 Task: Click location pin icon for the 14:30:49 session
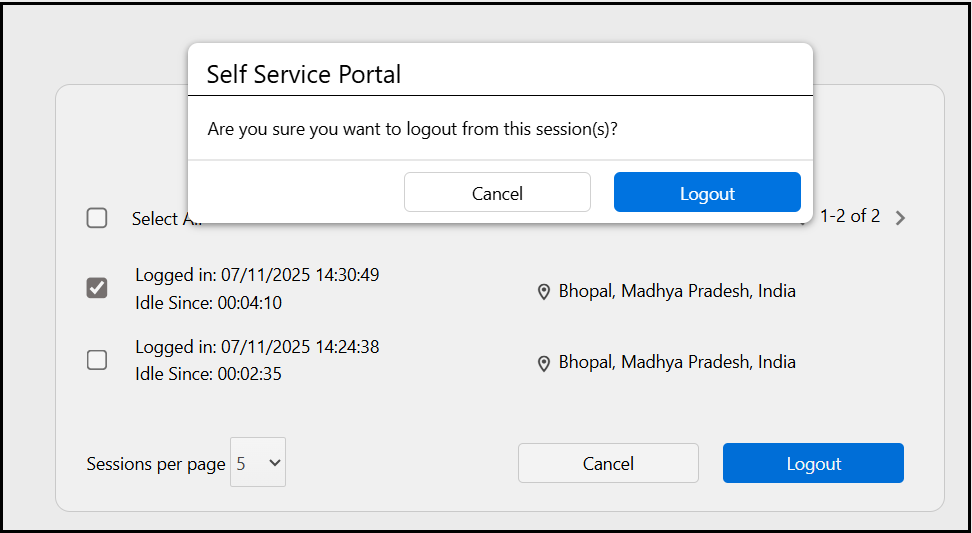pos(544,292)
